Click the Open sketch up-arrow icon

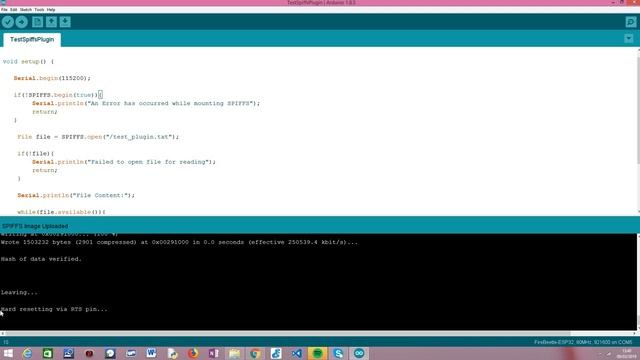[51, 22]
